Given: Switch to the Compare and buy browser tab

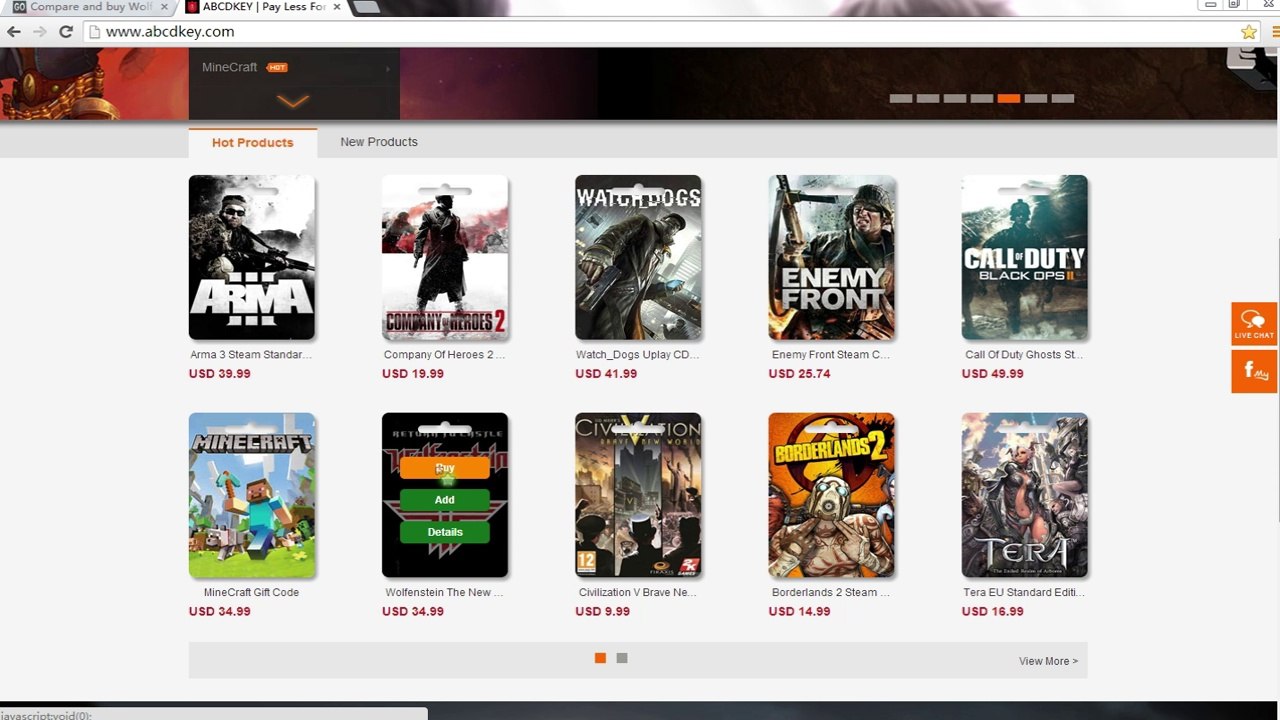Looking at the screenshot, I should coord(88,7).
